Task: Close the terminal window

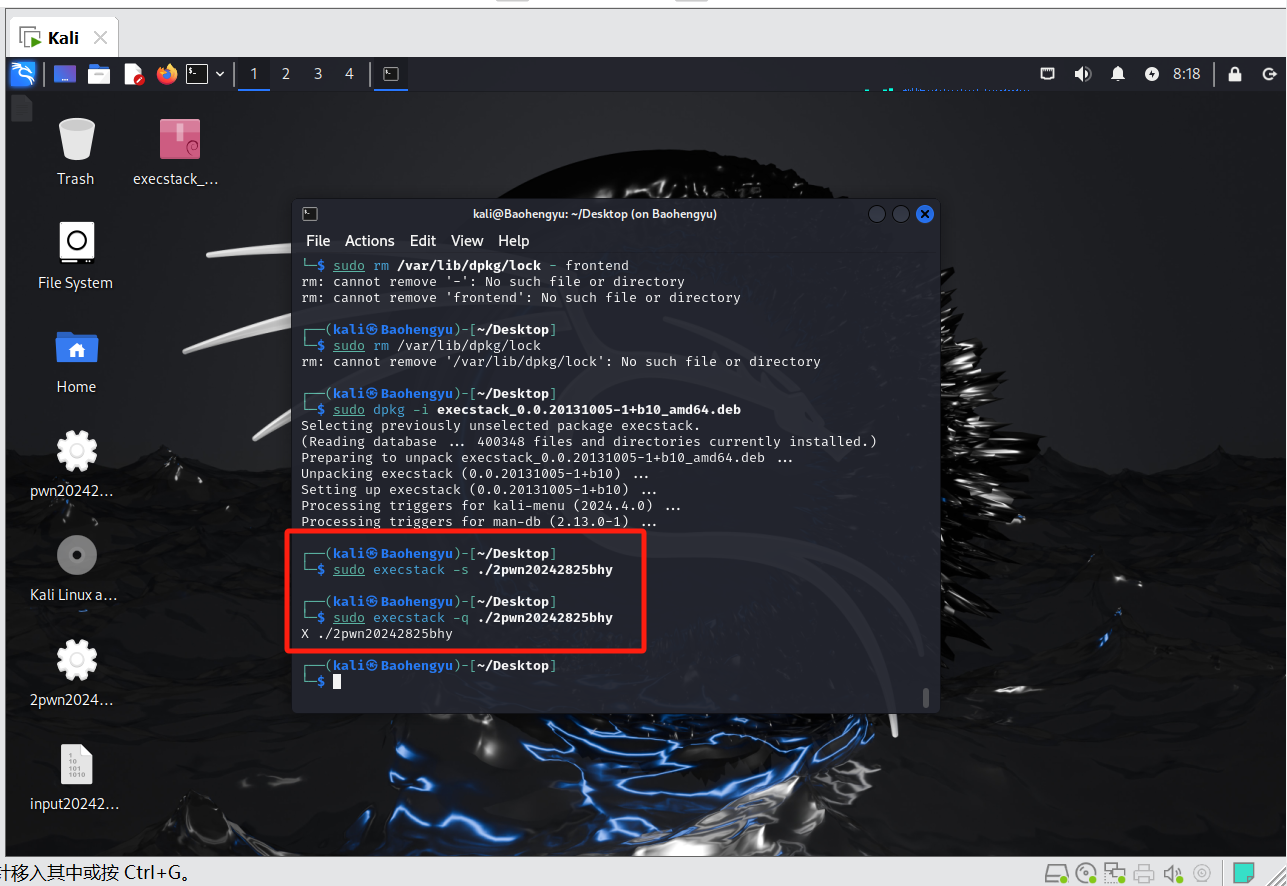Action: [925, 214]
